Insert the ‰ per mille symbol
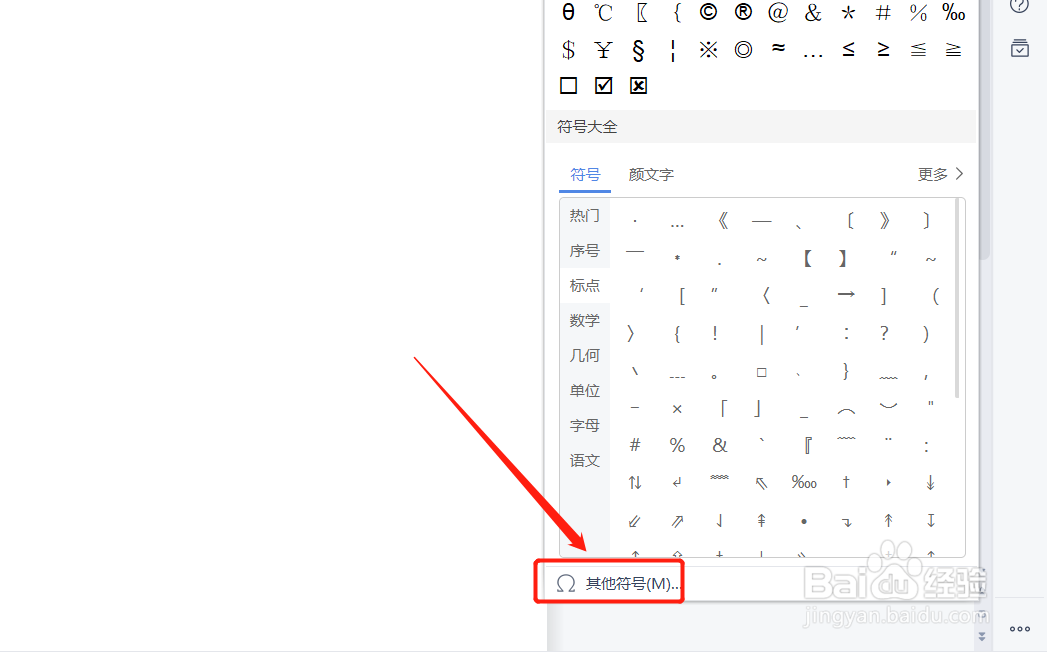Viewport: 1047px width, 652px height. click(952, 12)
